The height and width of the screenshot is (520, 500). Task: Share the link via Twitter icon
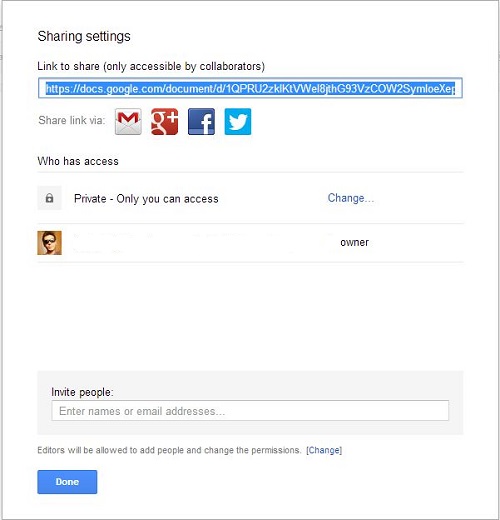point(238,121)
